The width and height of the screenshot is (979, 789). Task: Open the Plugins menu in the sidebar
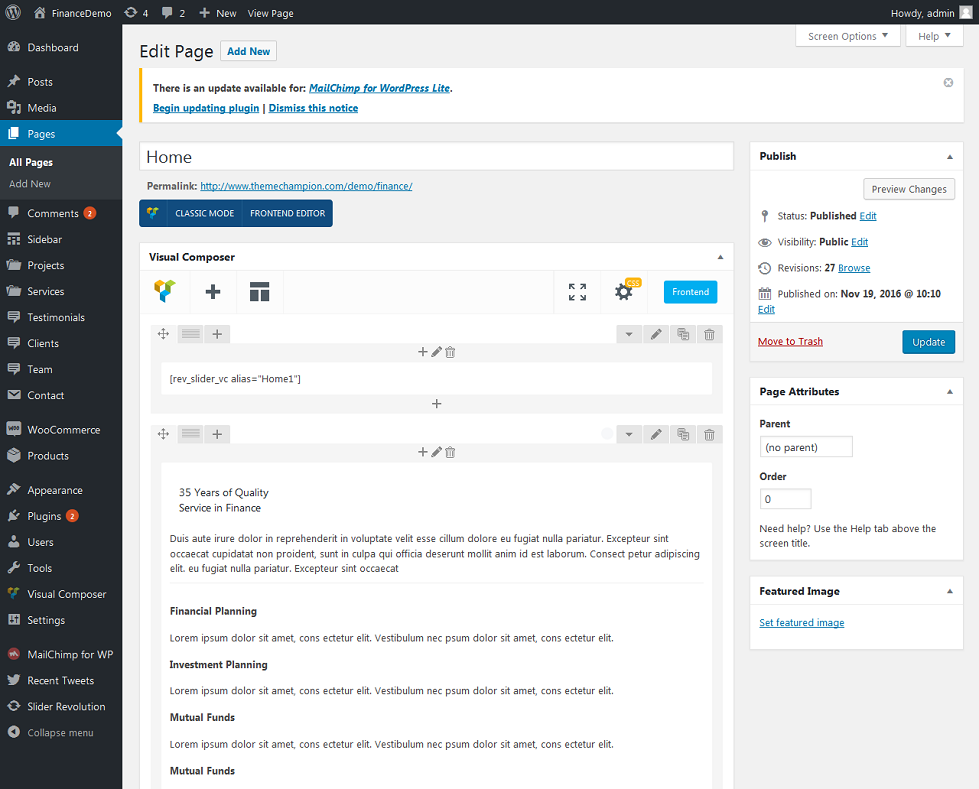pyautogui.click(x=44, y=516)
